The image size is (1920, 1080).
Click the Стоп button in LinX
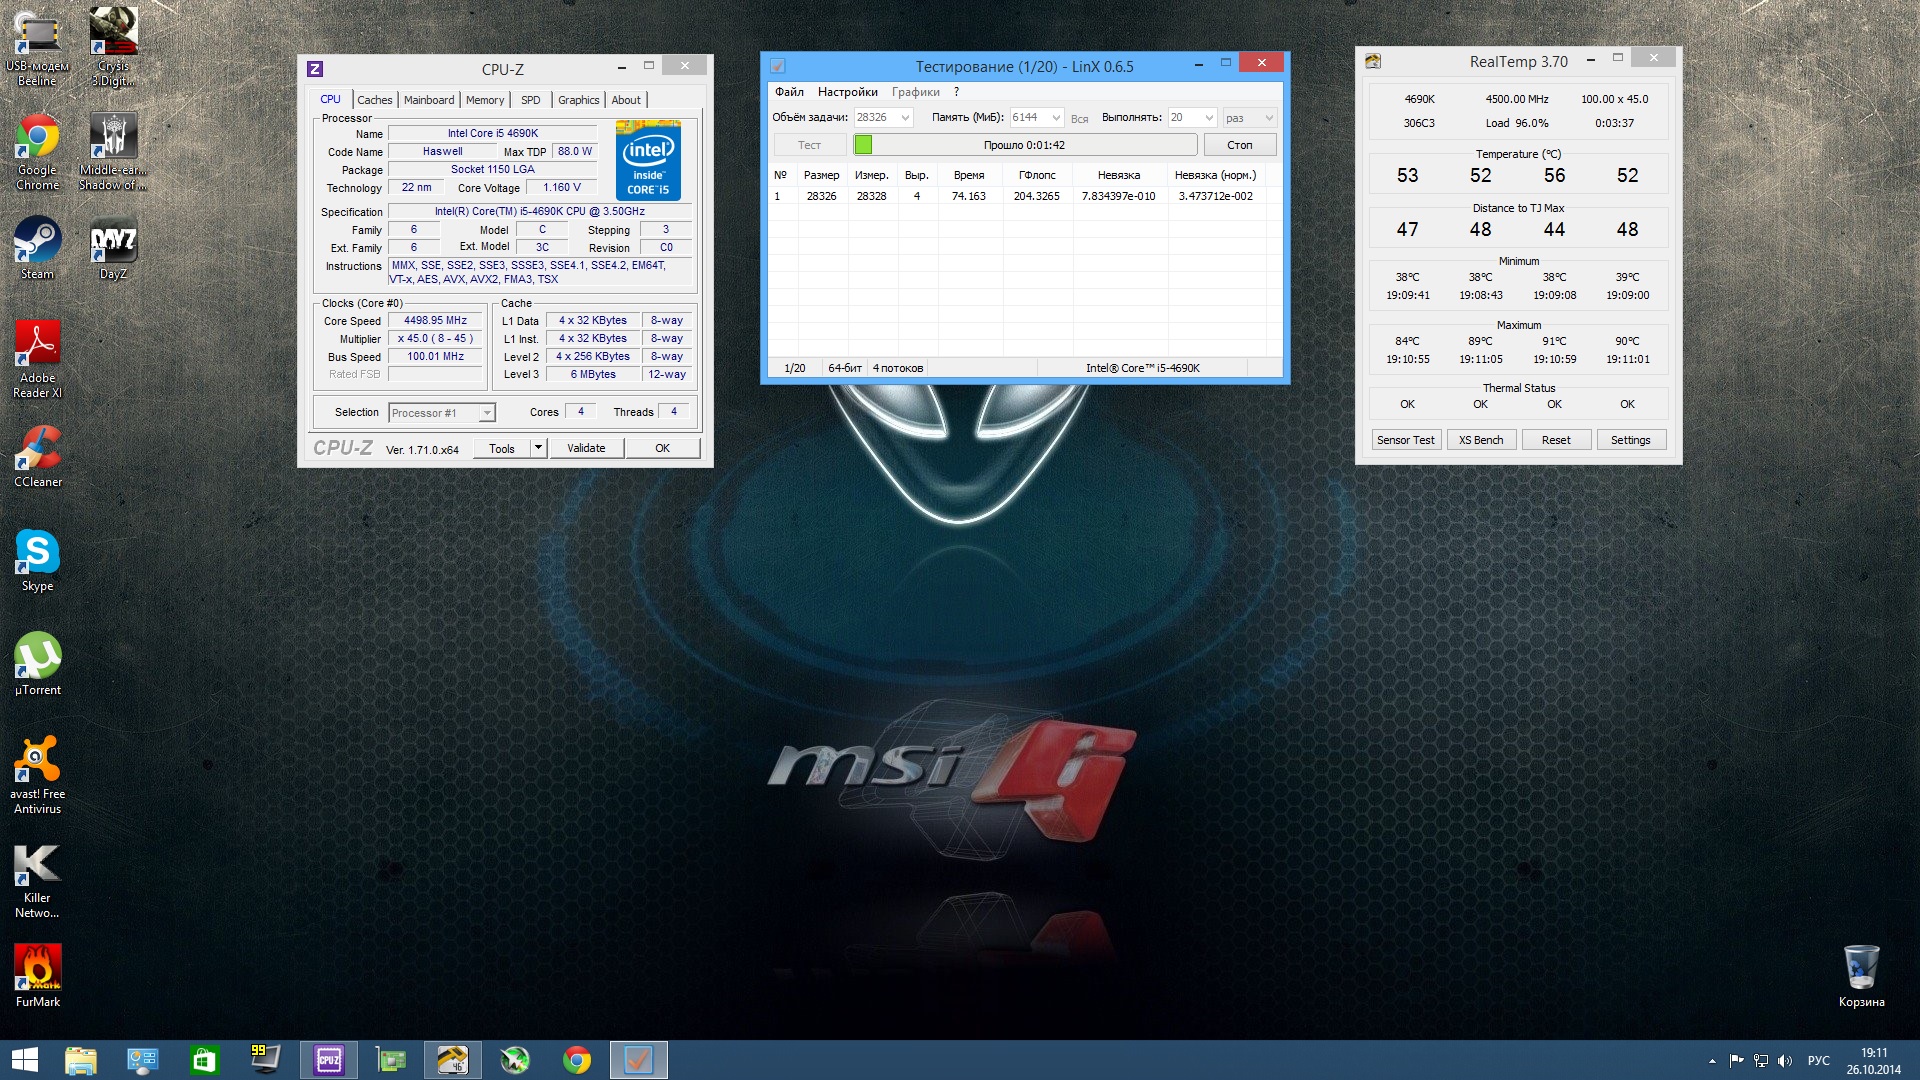(1240, 145)
